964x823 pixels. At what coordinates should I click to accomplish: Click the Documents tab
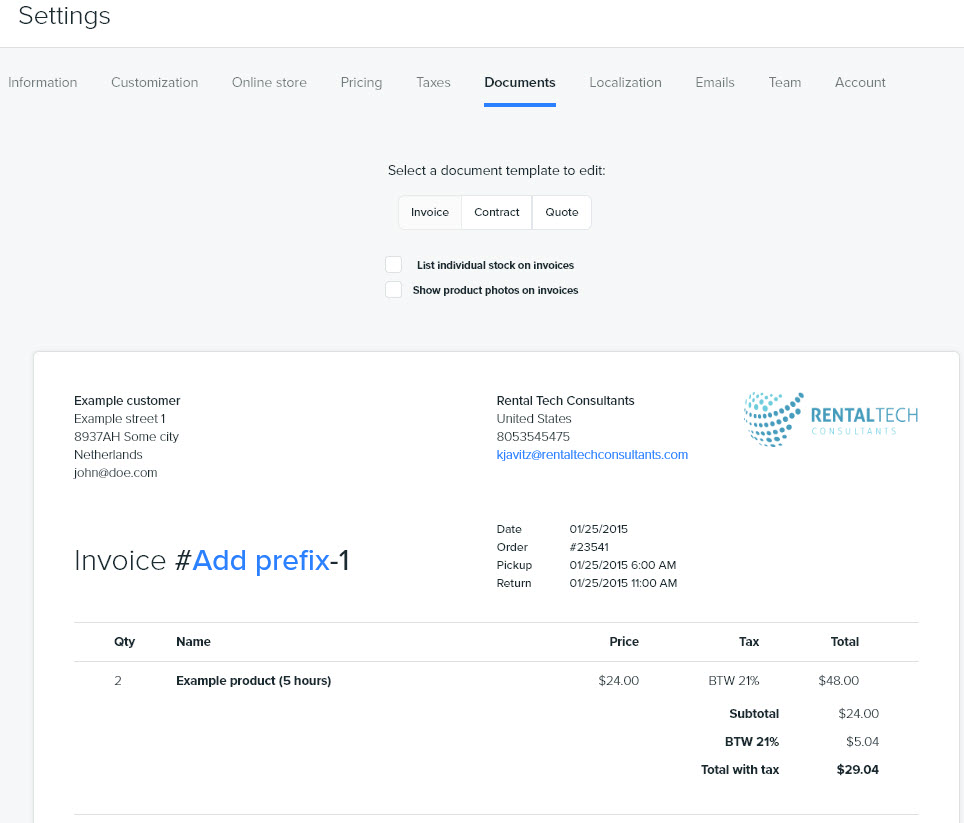tap(520, 82)
